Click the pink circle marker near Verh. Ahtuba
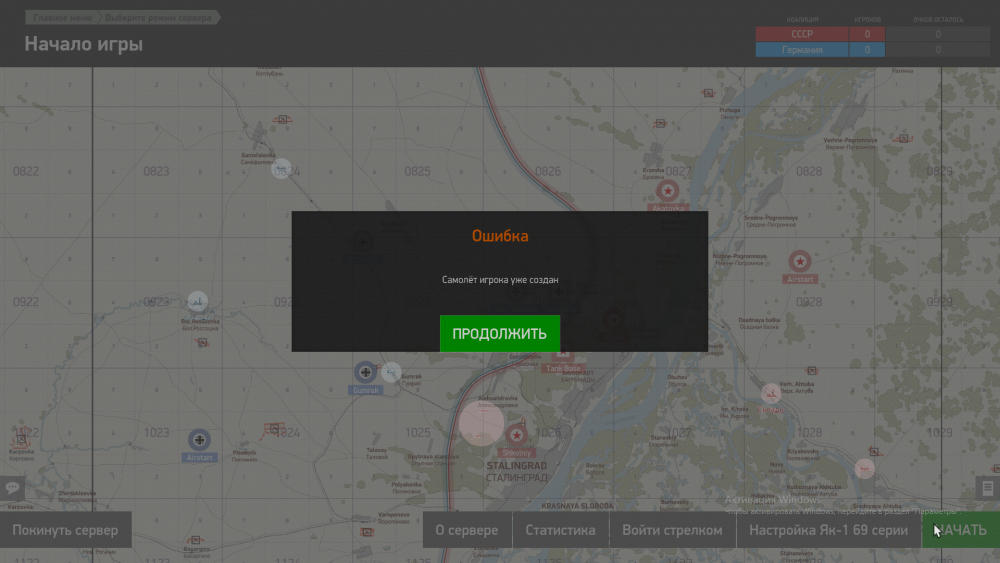The width and height of the screenshot is (1000, 563). 771,393
